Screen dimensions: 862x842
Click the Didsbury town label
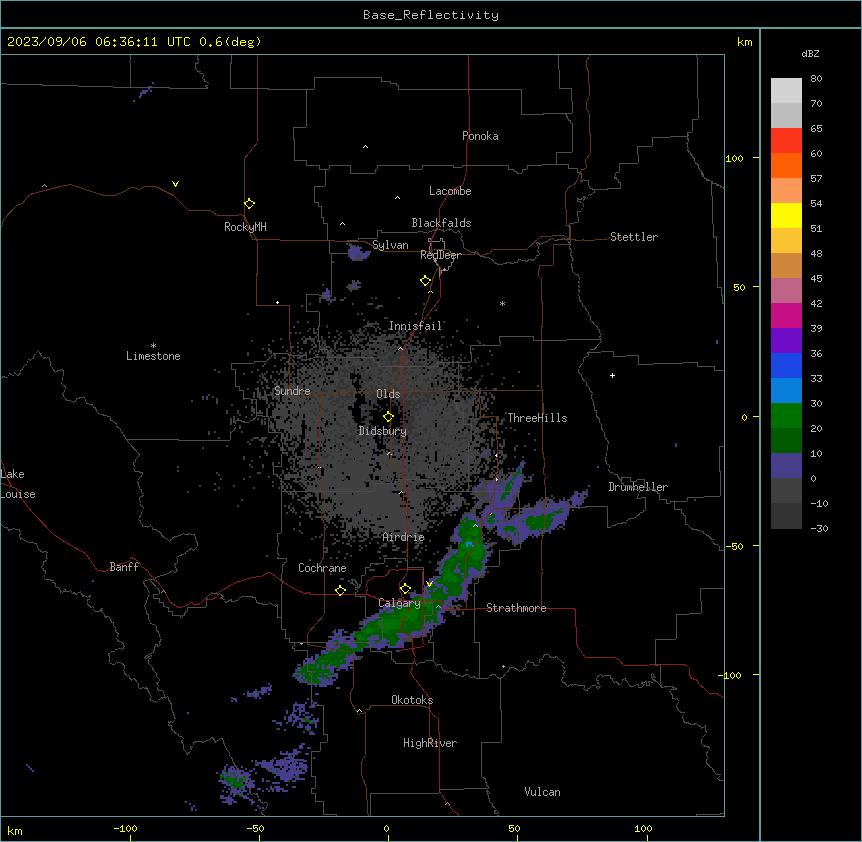[383, 431]
